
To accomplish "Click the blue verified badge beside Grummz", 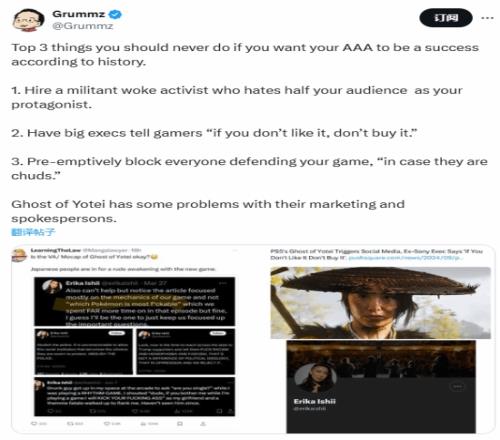I will (x=116, y=14).
